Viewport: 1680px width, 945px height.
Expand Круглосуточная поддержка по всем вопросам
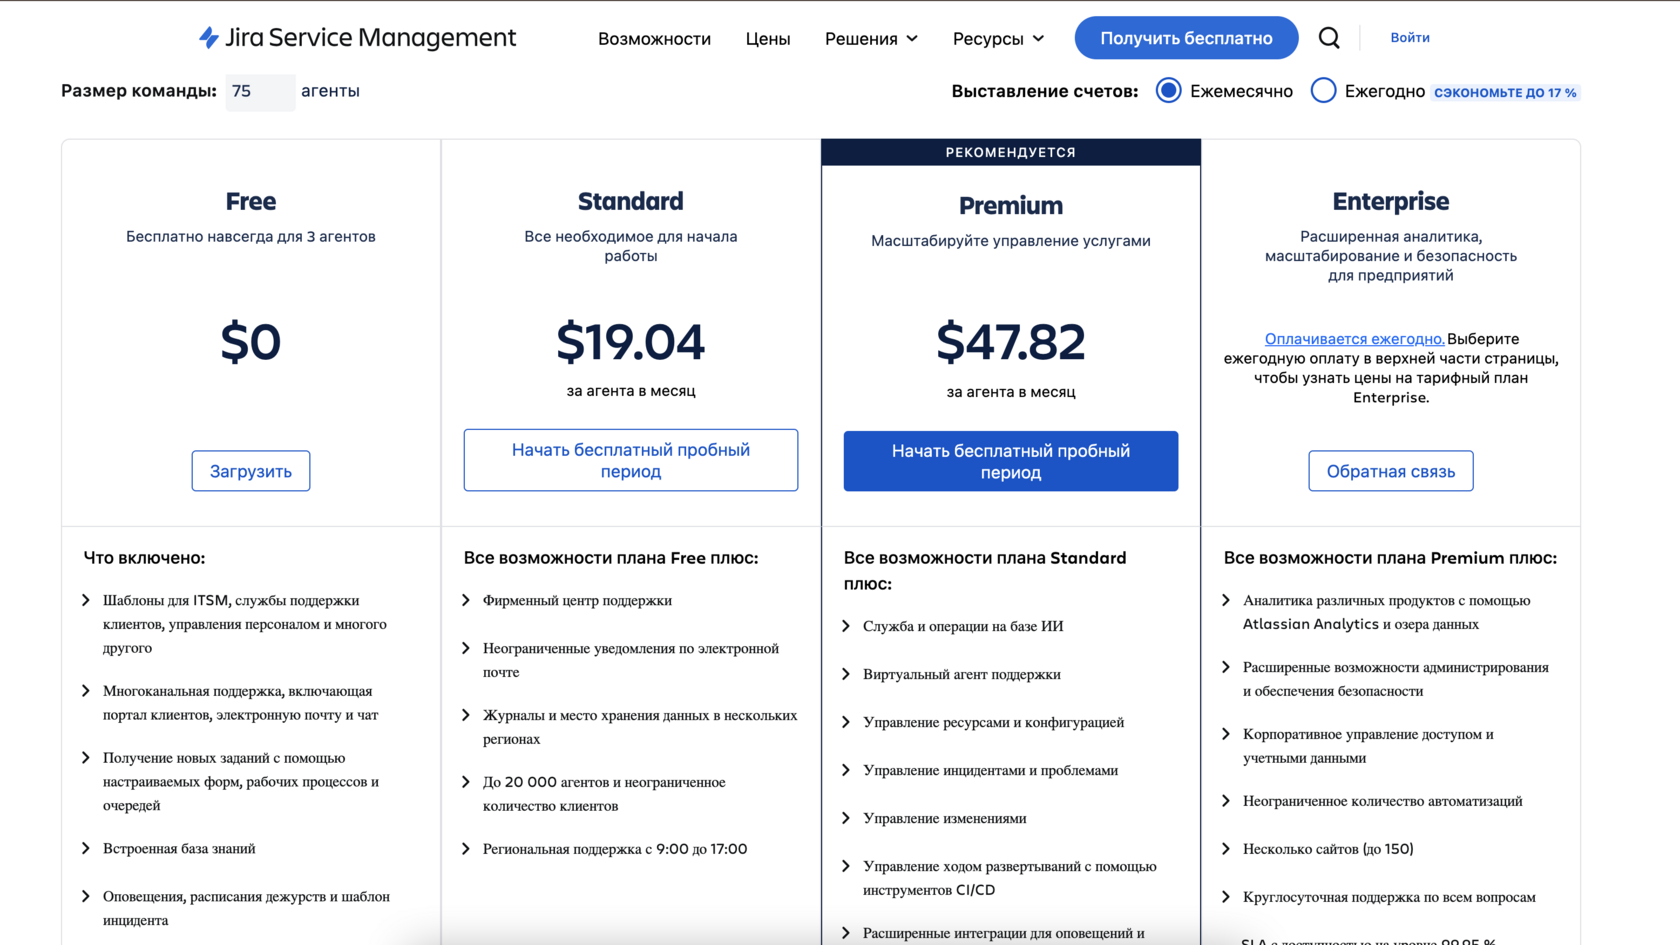1379,897
